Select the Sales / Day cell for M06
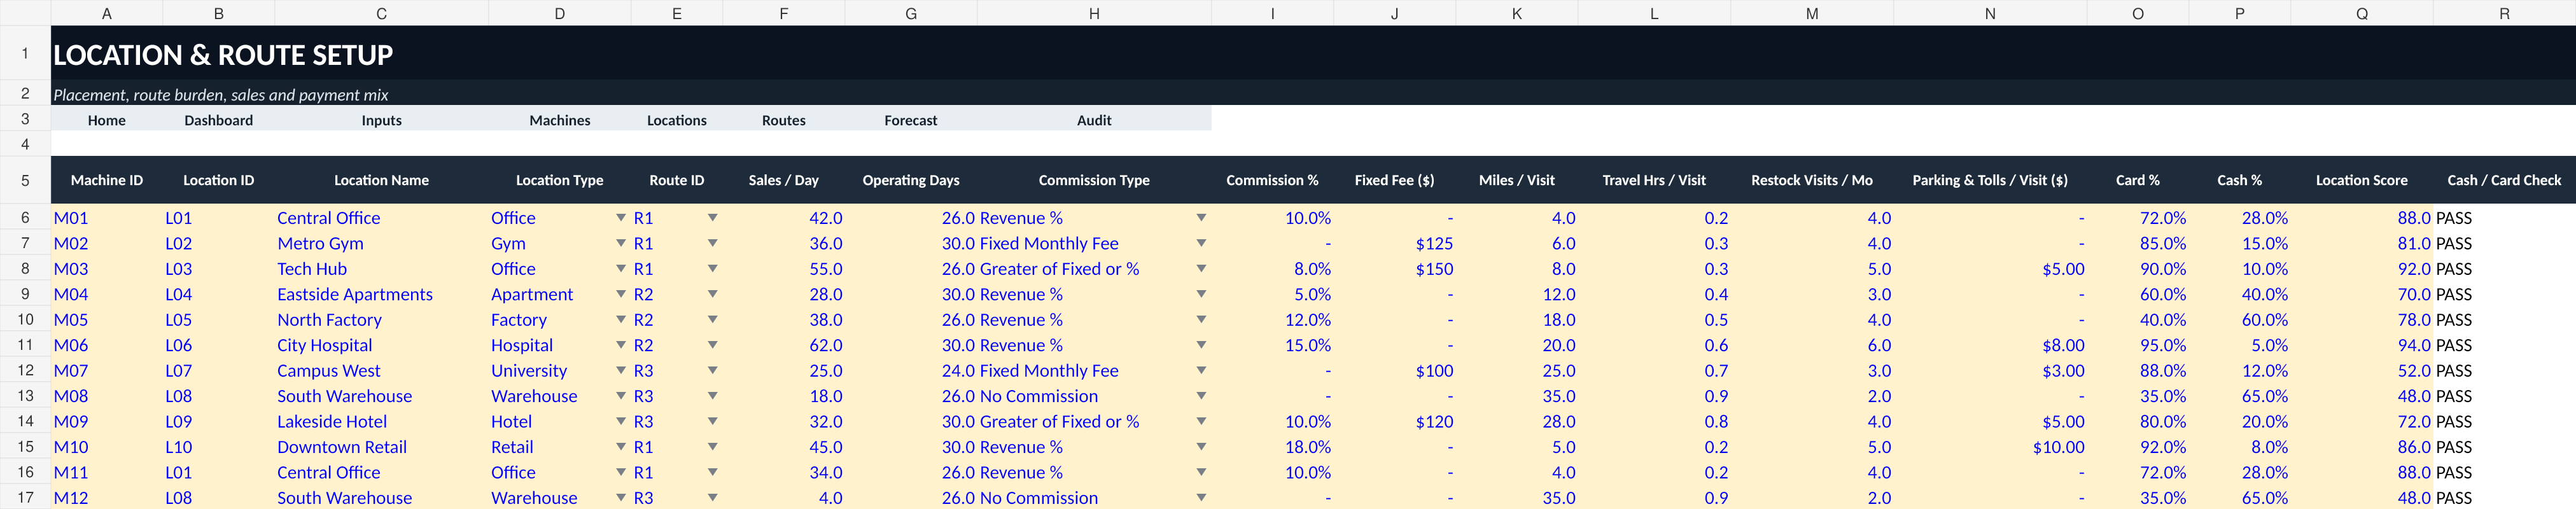 [783, 345]
